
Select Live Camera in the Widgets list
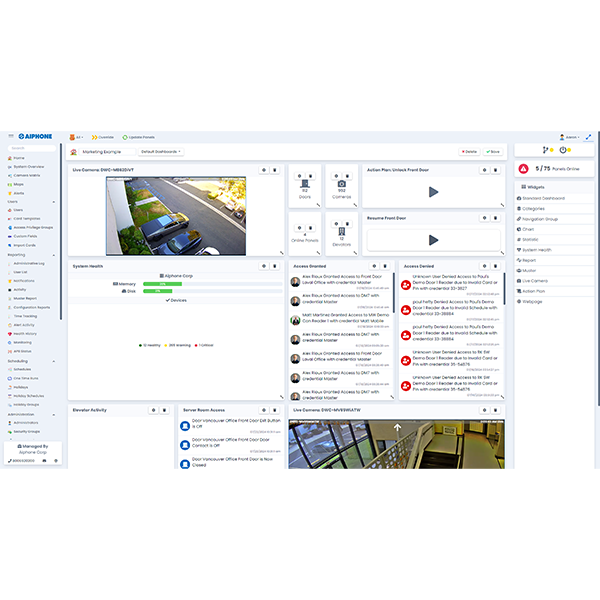(535, 281)
